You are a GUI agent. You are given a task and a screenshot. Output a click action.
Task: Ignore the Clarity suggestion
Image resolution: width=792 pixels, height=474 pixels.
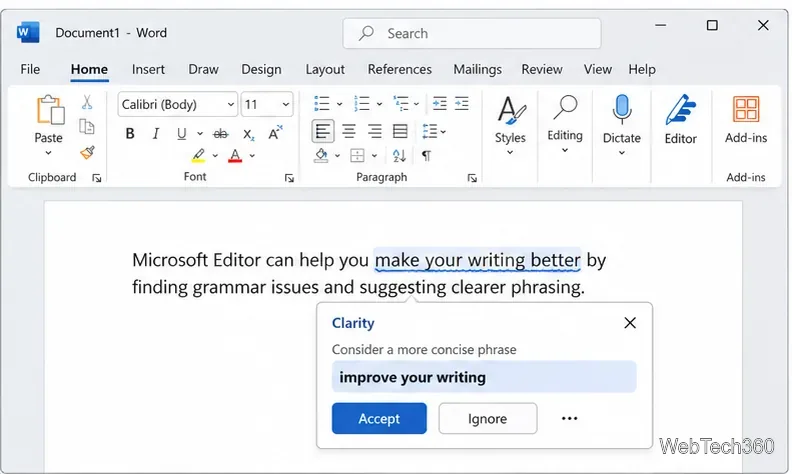pyautogui.click(x=487, y=418)
